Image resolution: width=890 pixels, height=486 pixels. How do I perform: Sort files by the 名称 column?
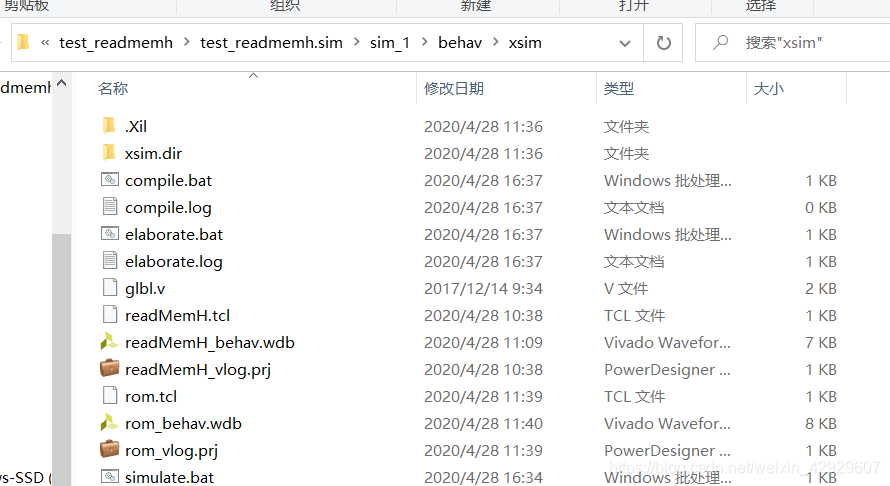click(x=112, y=89)
